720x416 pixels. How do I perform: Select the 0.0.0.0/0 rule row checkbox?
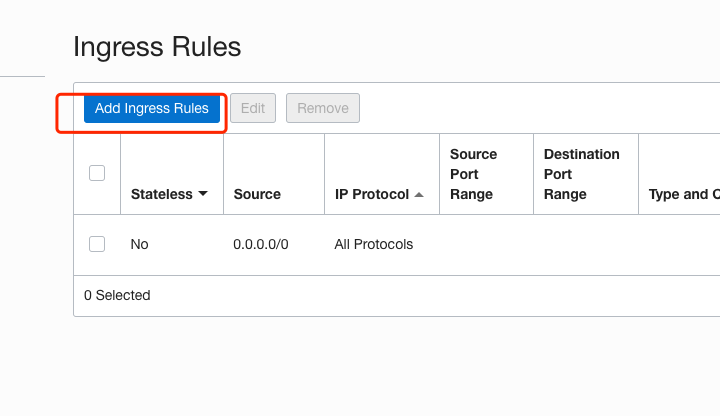[x=97, y=244]
